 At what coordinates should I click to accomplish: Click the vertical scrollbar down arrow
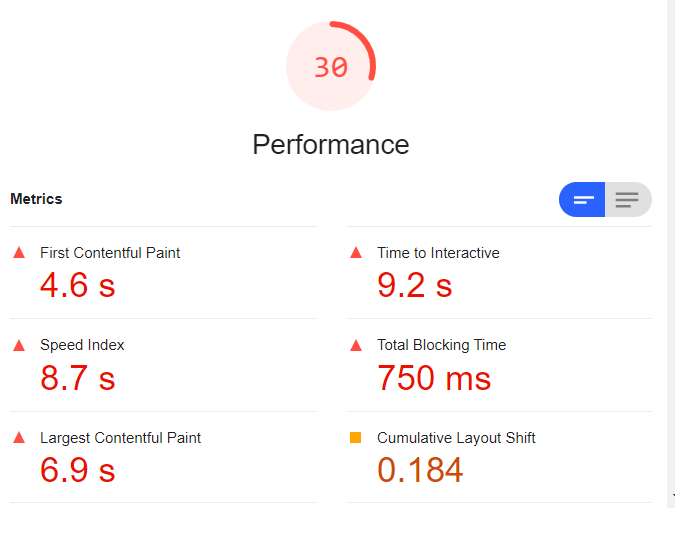(672, 496)
